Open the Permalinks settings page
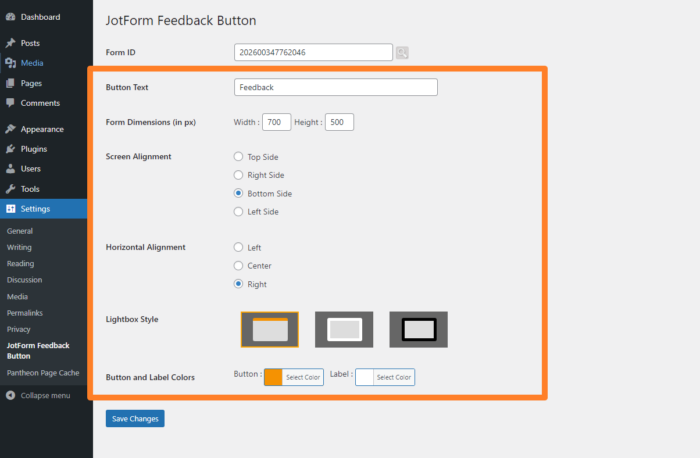Viewport: 700px width, 458px height. pyautogui.click(x=25, y=313)
